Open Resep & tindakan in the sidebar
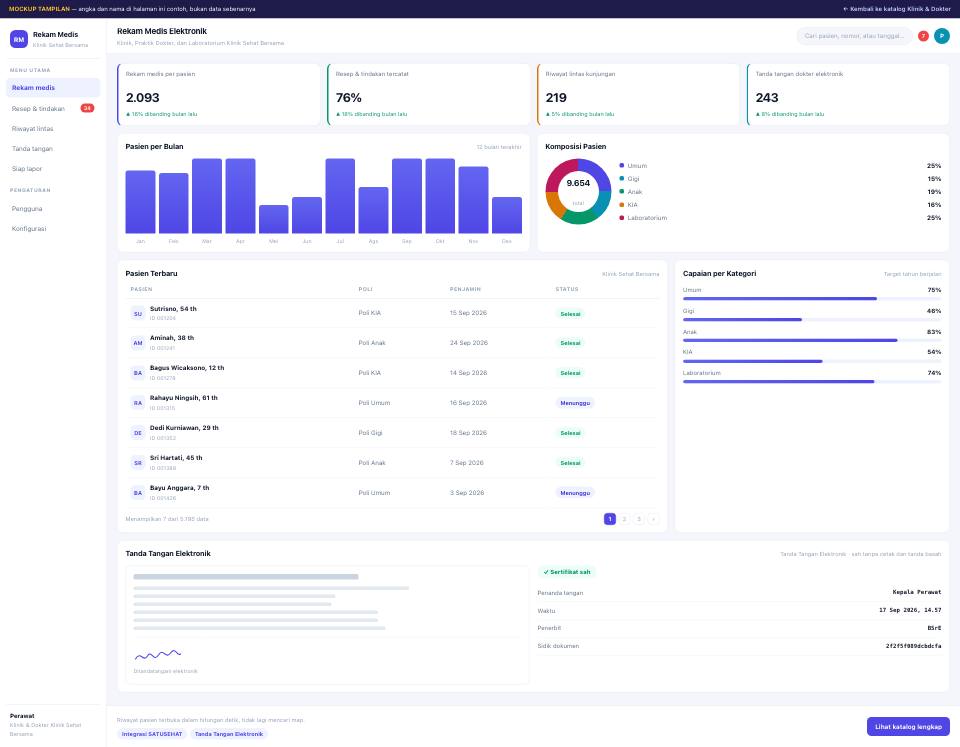 point(53,108)
